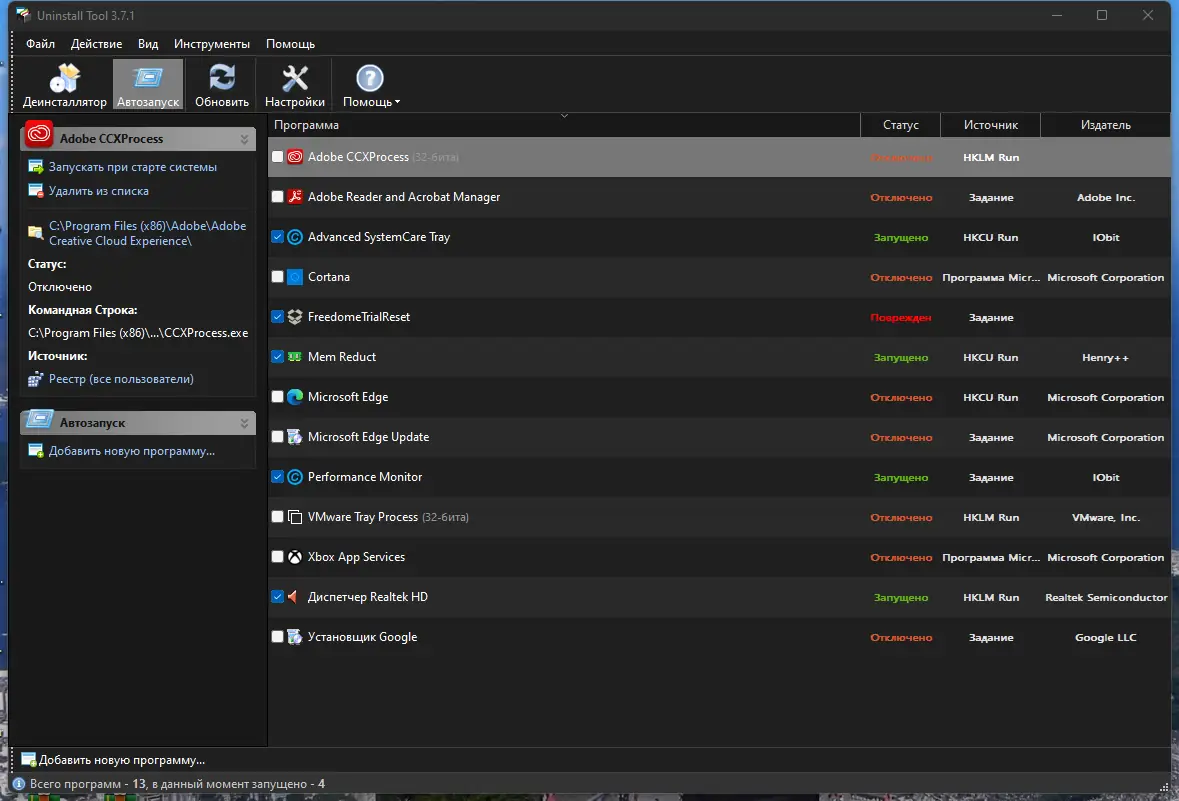Click the Xbox App Services icon
This screenshot has width=1179, height=801.
coord(295,557)
